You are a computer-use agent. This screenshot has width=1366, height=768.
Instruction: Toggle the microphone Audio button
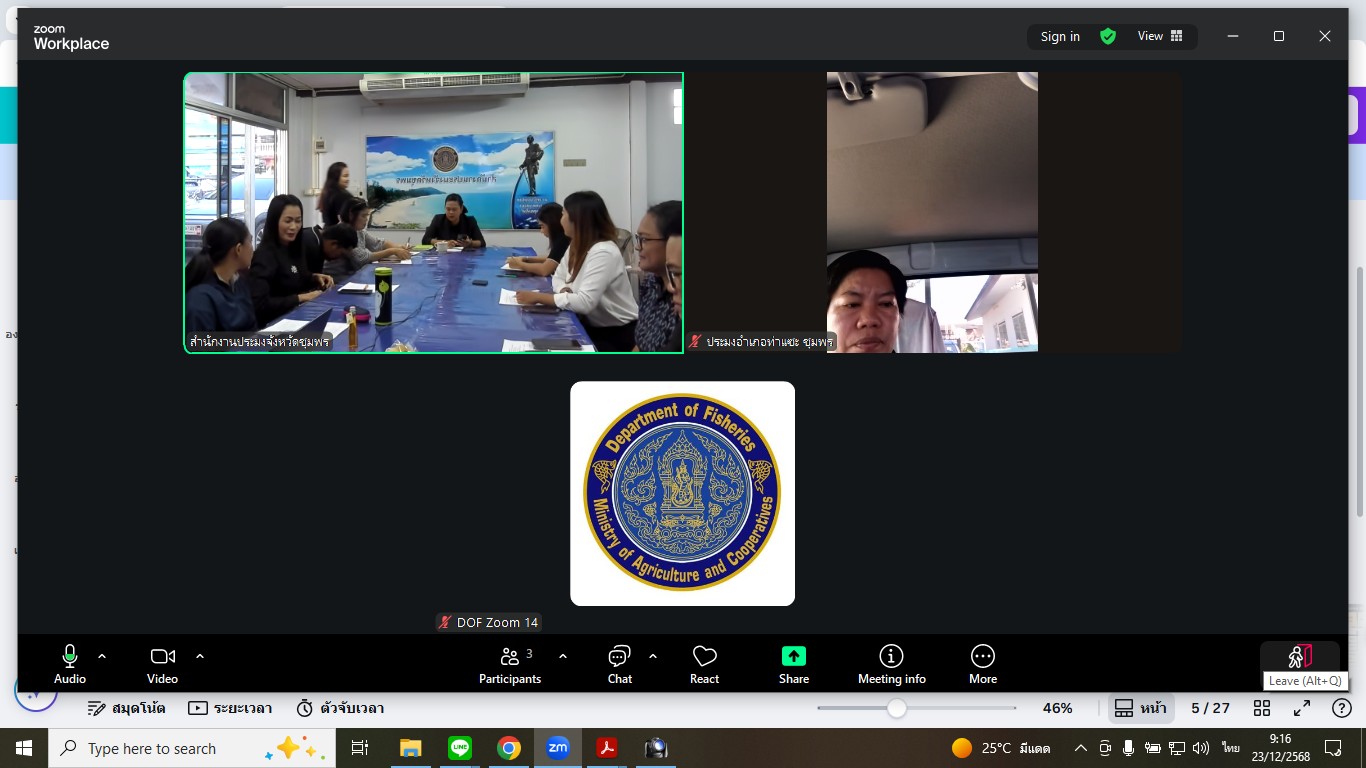[70, 664]
